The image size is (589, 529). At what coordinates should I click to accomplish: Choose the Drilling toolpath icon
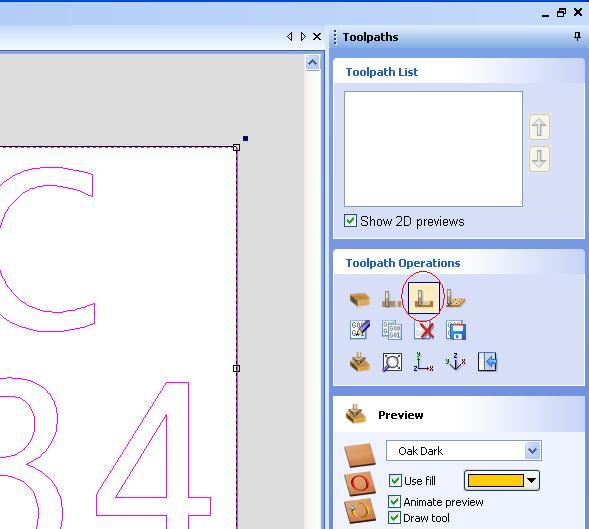pyautogui.click(x=455, y=299)
